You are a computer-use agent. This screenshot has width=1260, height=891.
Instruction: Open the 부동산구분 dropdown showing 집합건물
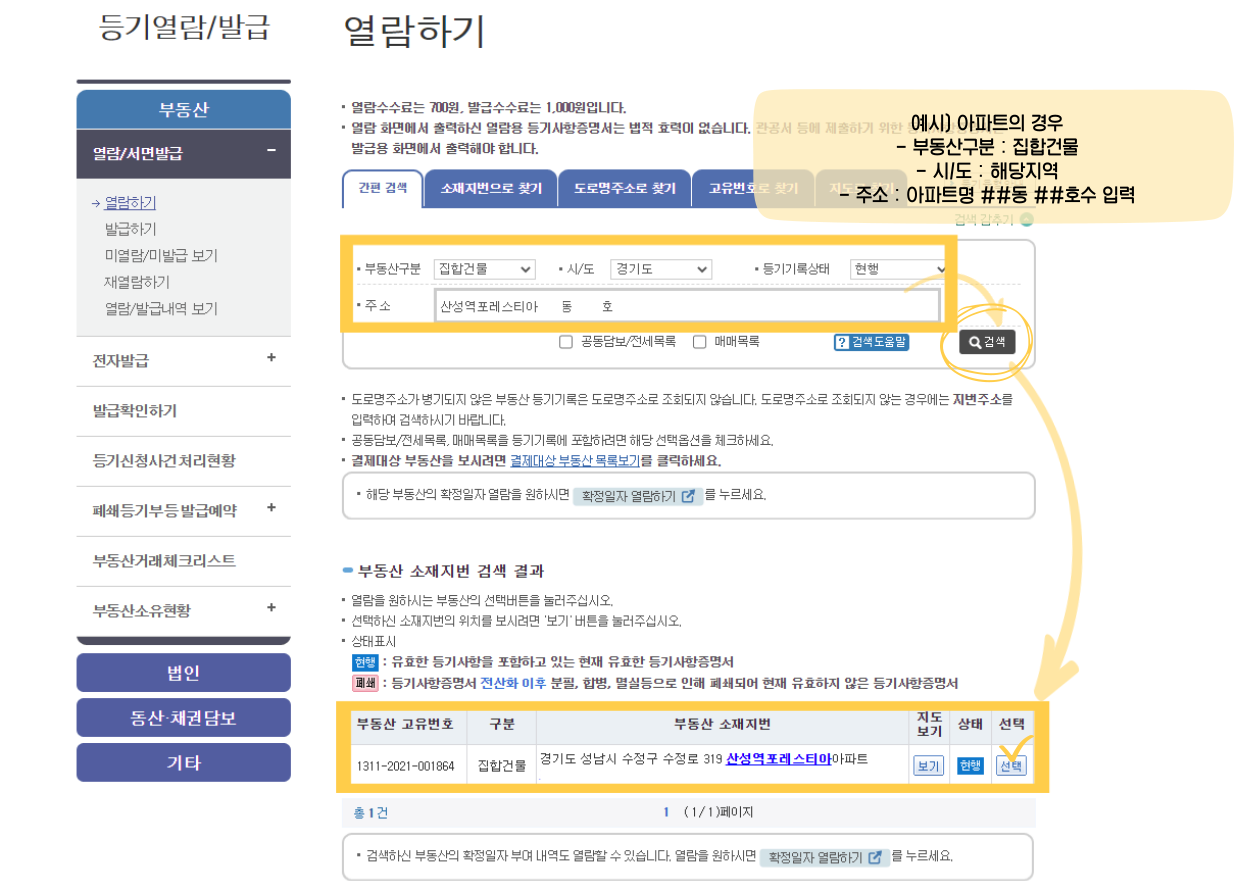pos(484,269)
